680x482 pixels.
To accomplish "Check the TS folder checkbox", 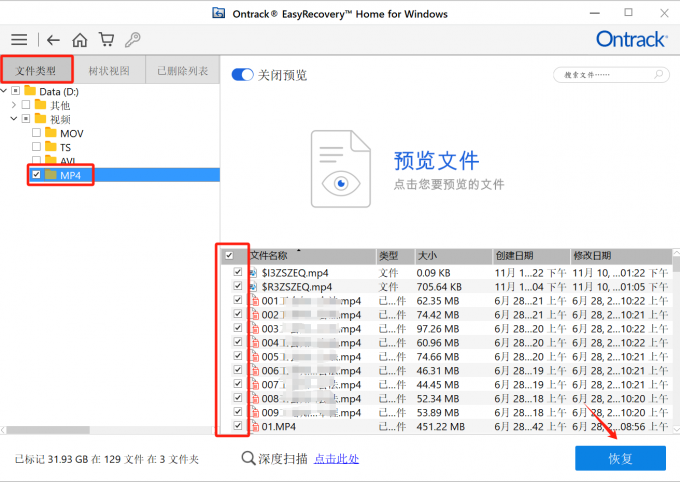I will pos(36,147).
